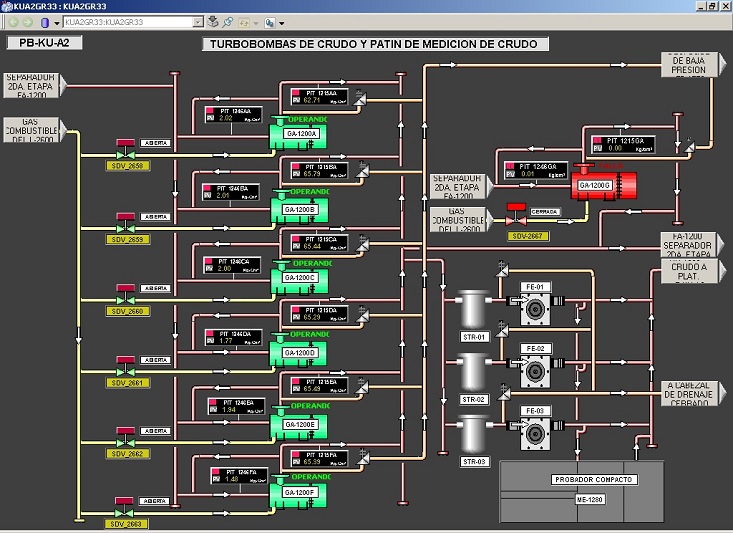
Task: Open the PIT 1215AA pressure readout
Action: pyautogui.click(x=319, y=96)
